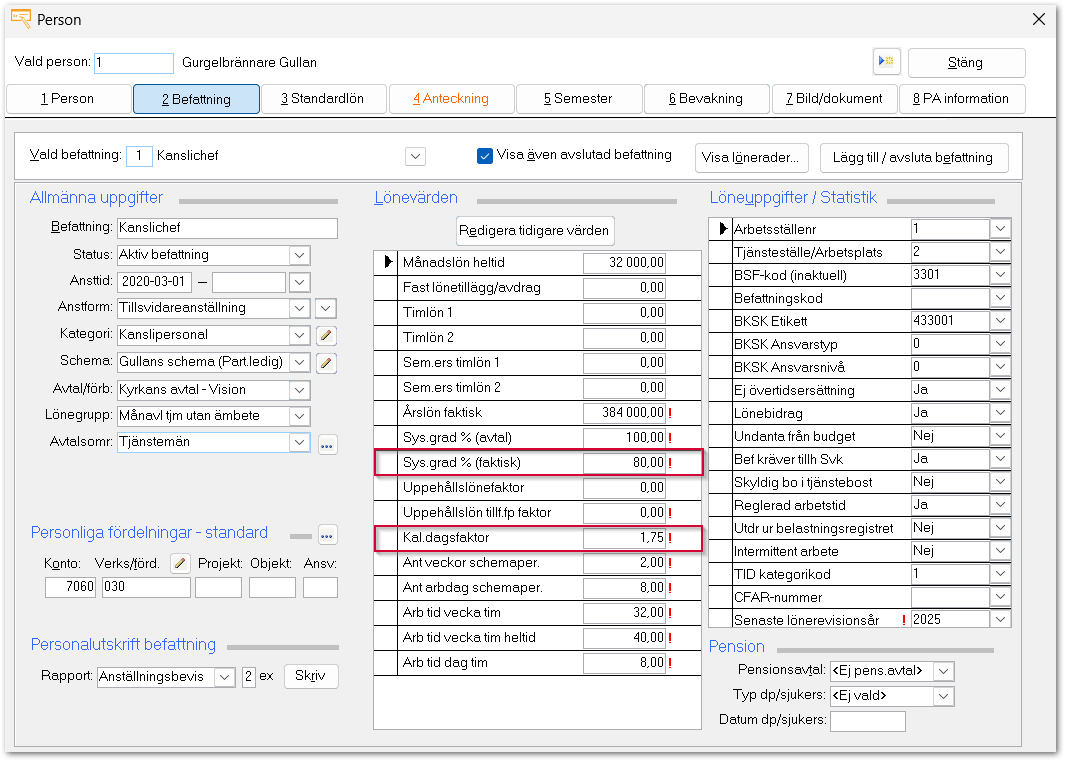Uncheck Visa även avslutad befattning
Screen dimensions: 1065x761
pos(485,156)
